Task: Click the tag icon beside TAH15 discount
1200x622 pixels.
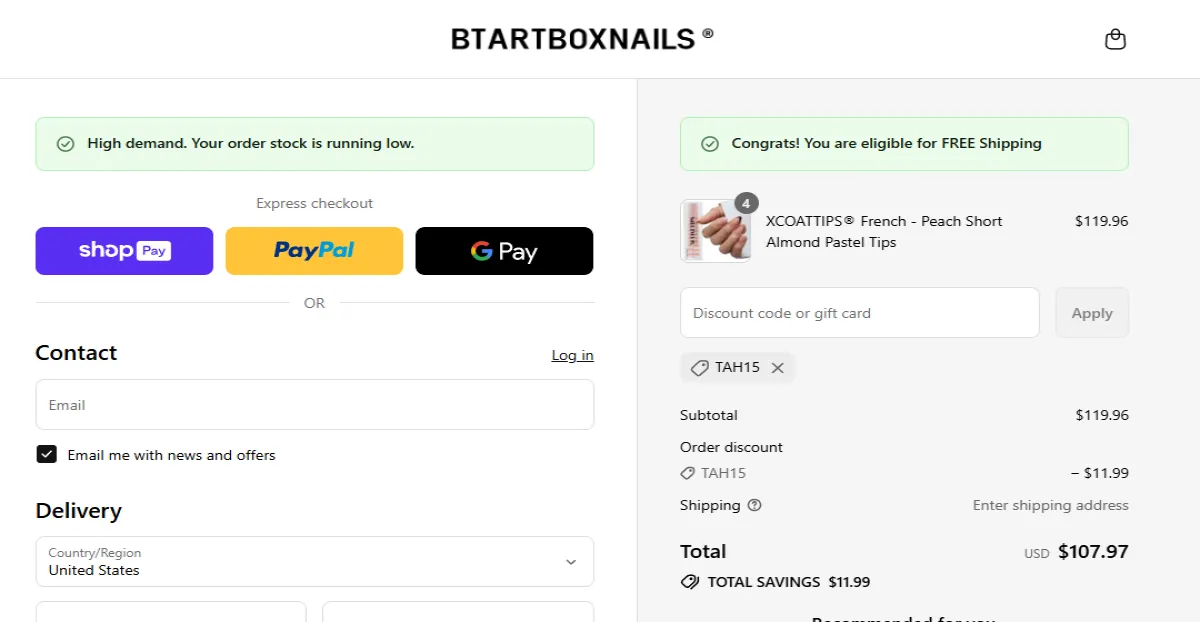Action: coord(699,367)
